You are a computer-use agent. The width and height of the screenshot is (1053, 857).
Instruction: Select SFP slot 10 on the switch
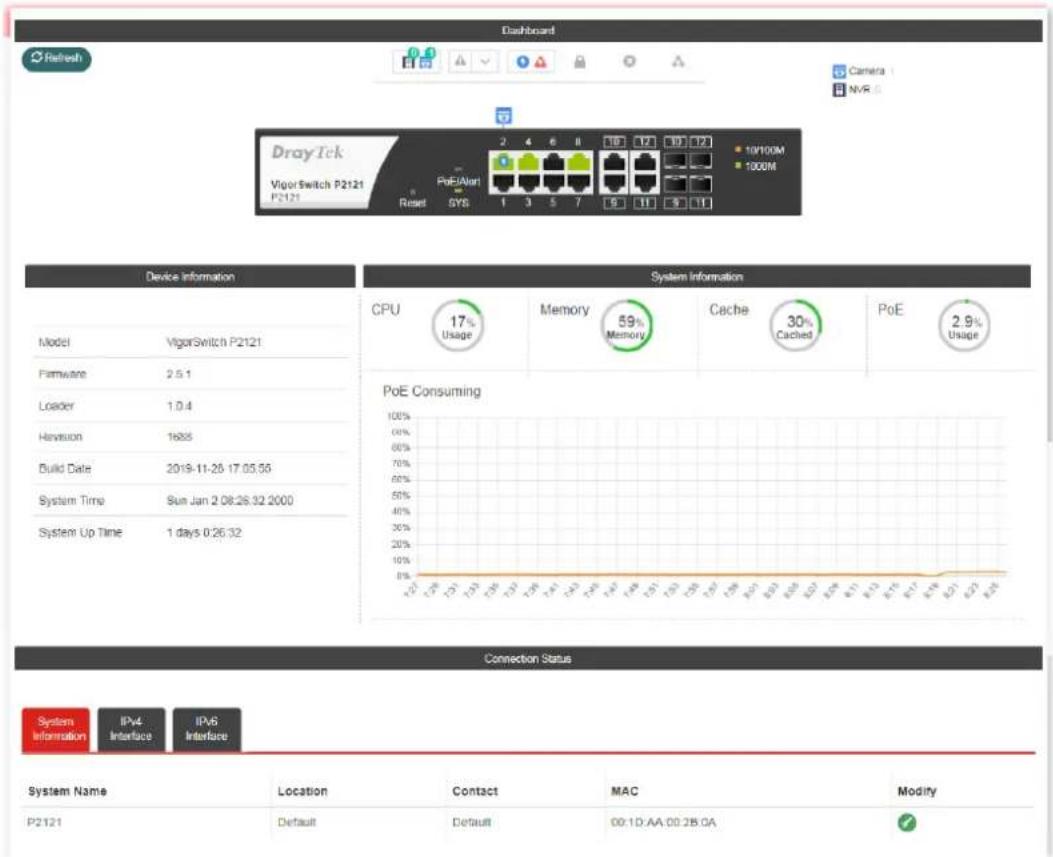pos(676,160)
